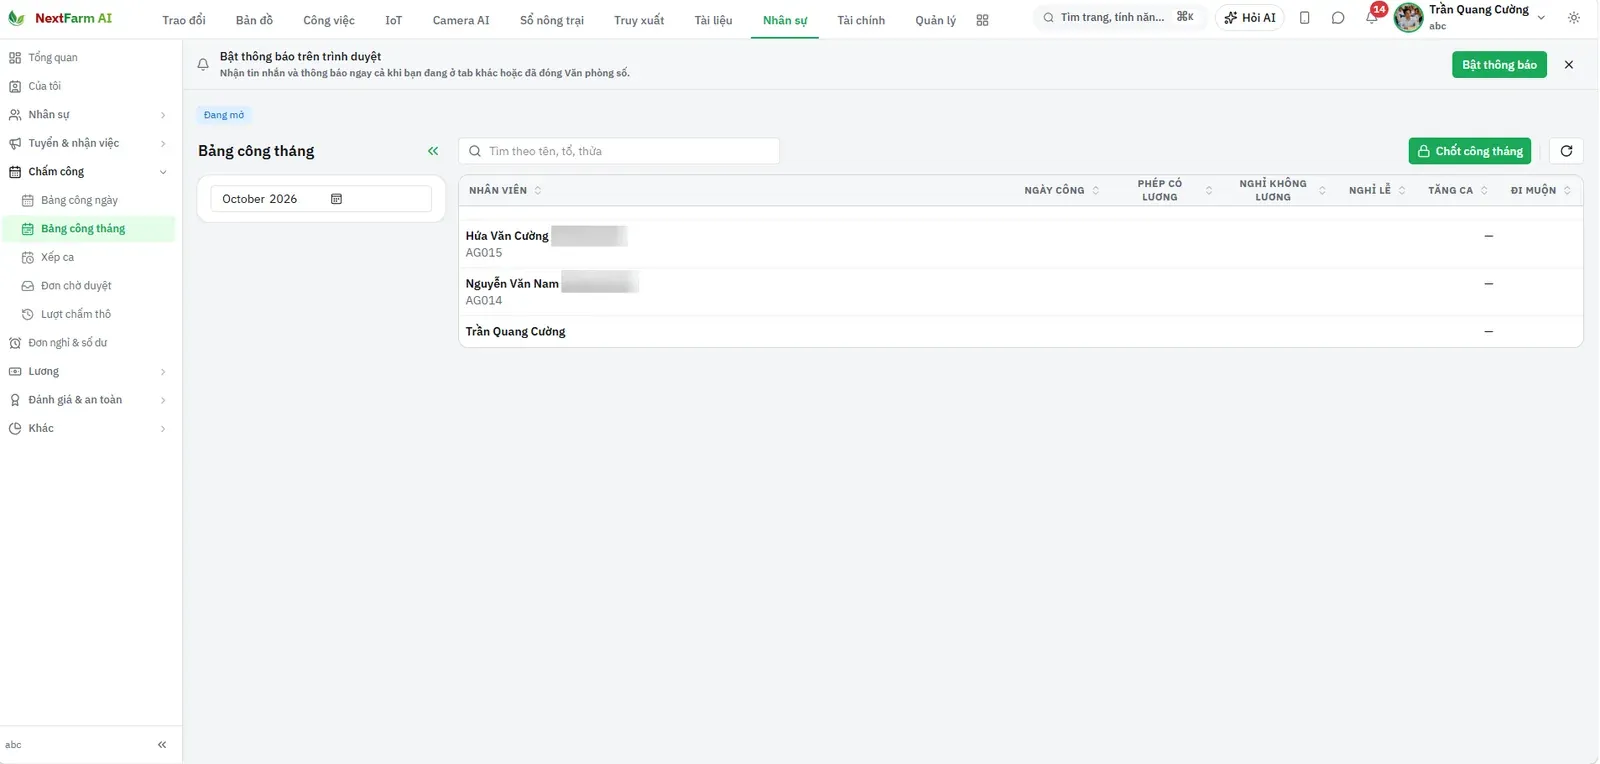Sort by the Ngày công column header
The width and height of the screenshot is (1600, 764).
pos(1062,190)
